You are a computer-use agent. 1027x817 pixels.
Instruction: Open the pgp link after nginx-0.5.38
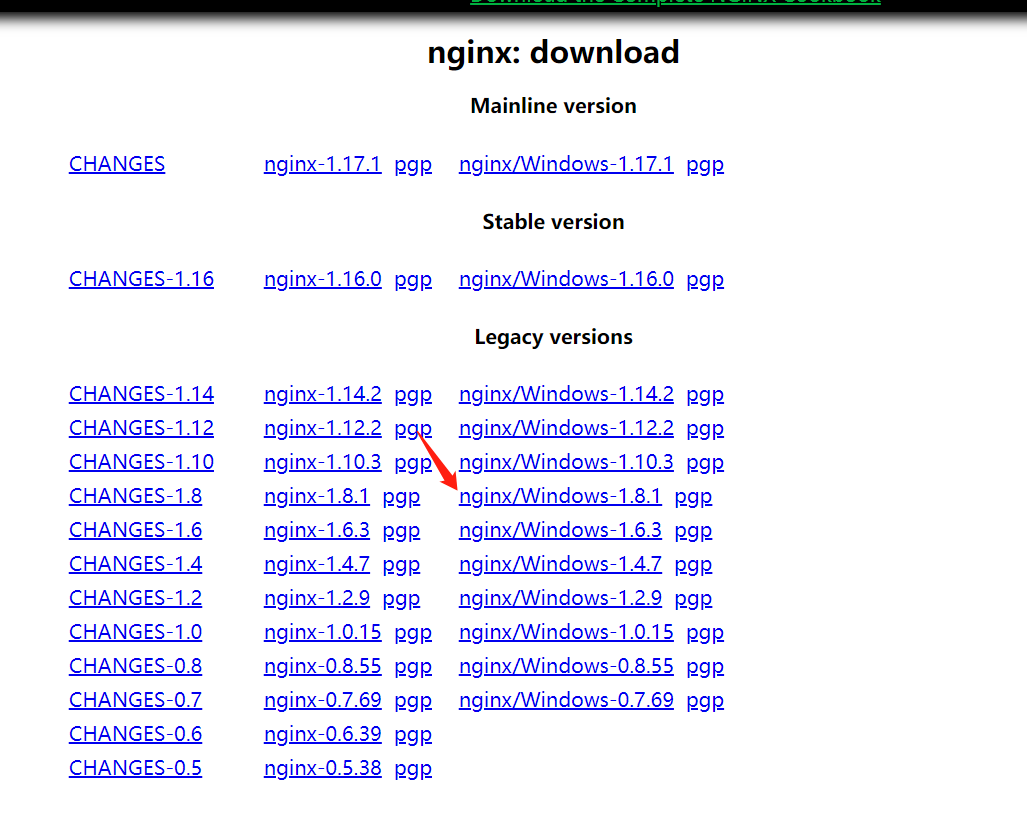[x=413, y=770]
